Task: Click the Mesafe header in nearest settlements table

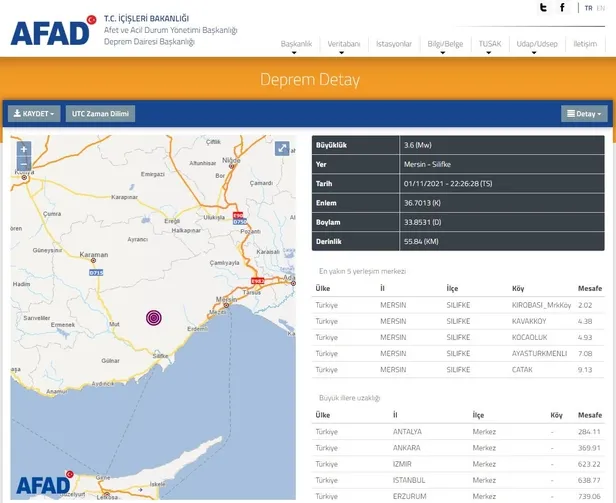Action: (x=590, y=288)
